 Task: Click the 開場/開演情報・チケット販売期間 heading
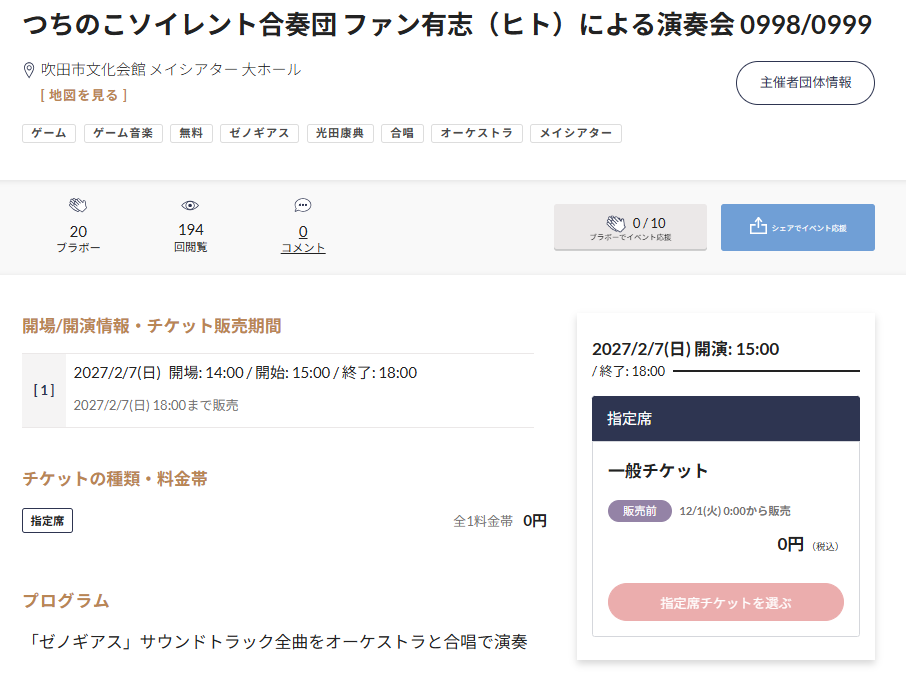152,326
